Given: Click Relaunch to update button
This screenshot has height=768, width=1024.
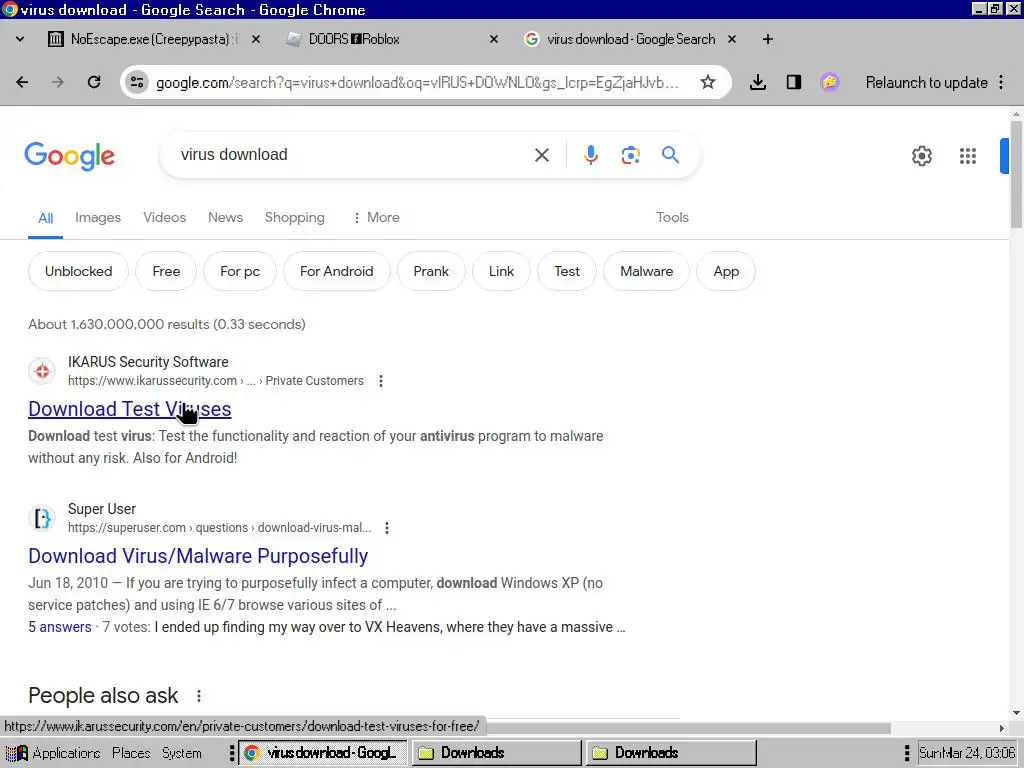Looking at the screenshot, I should tap(926, 82).
